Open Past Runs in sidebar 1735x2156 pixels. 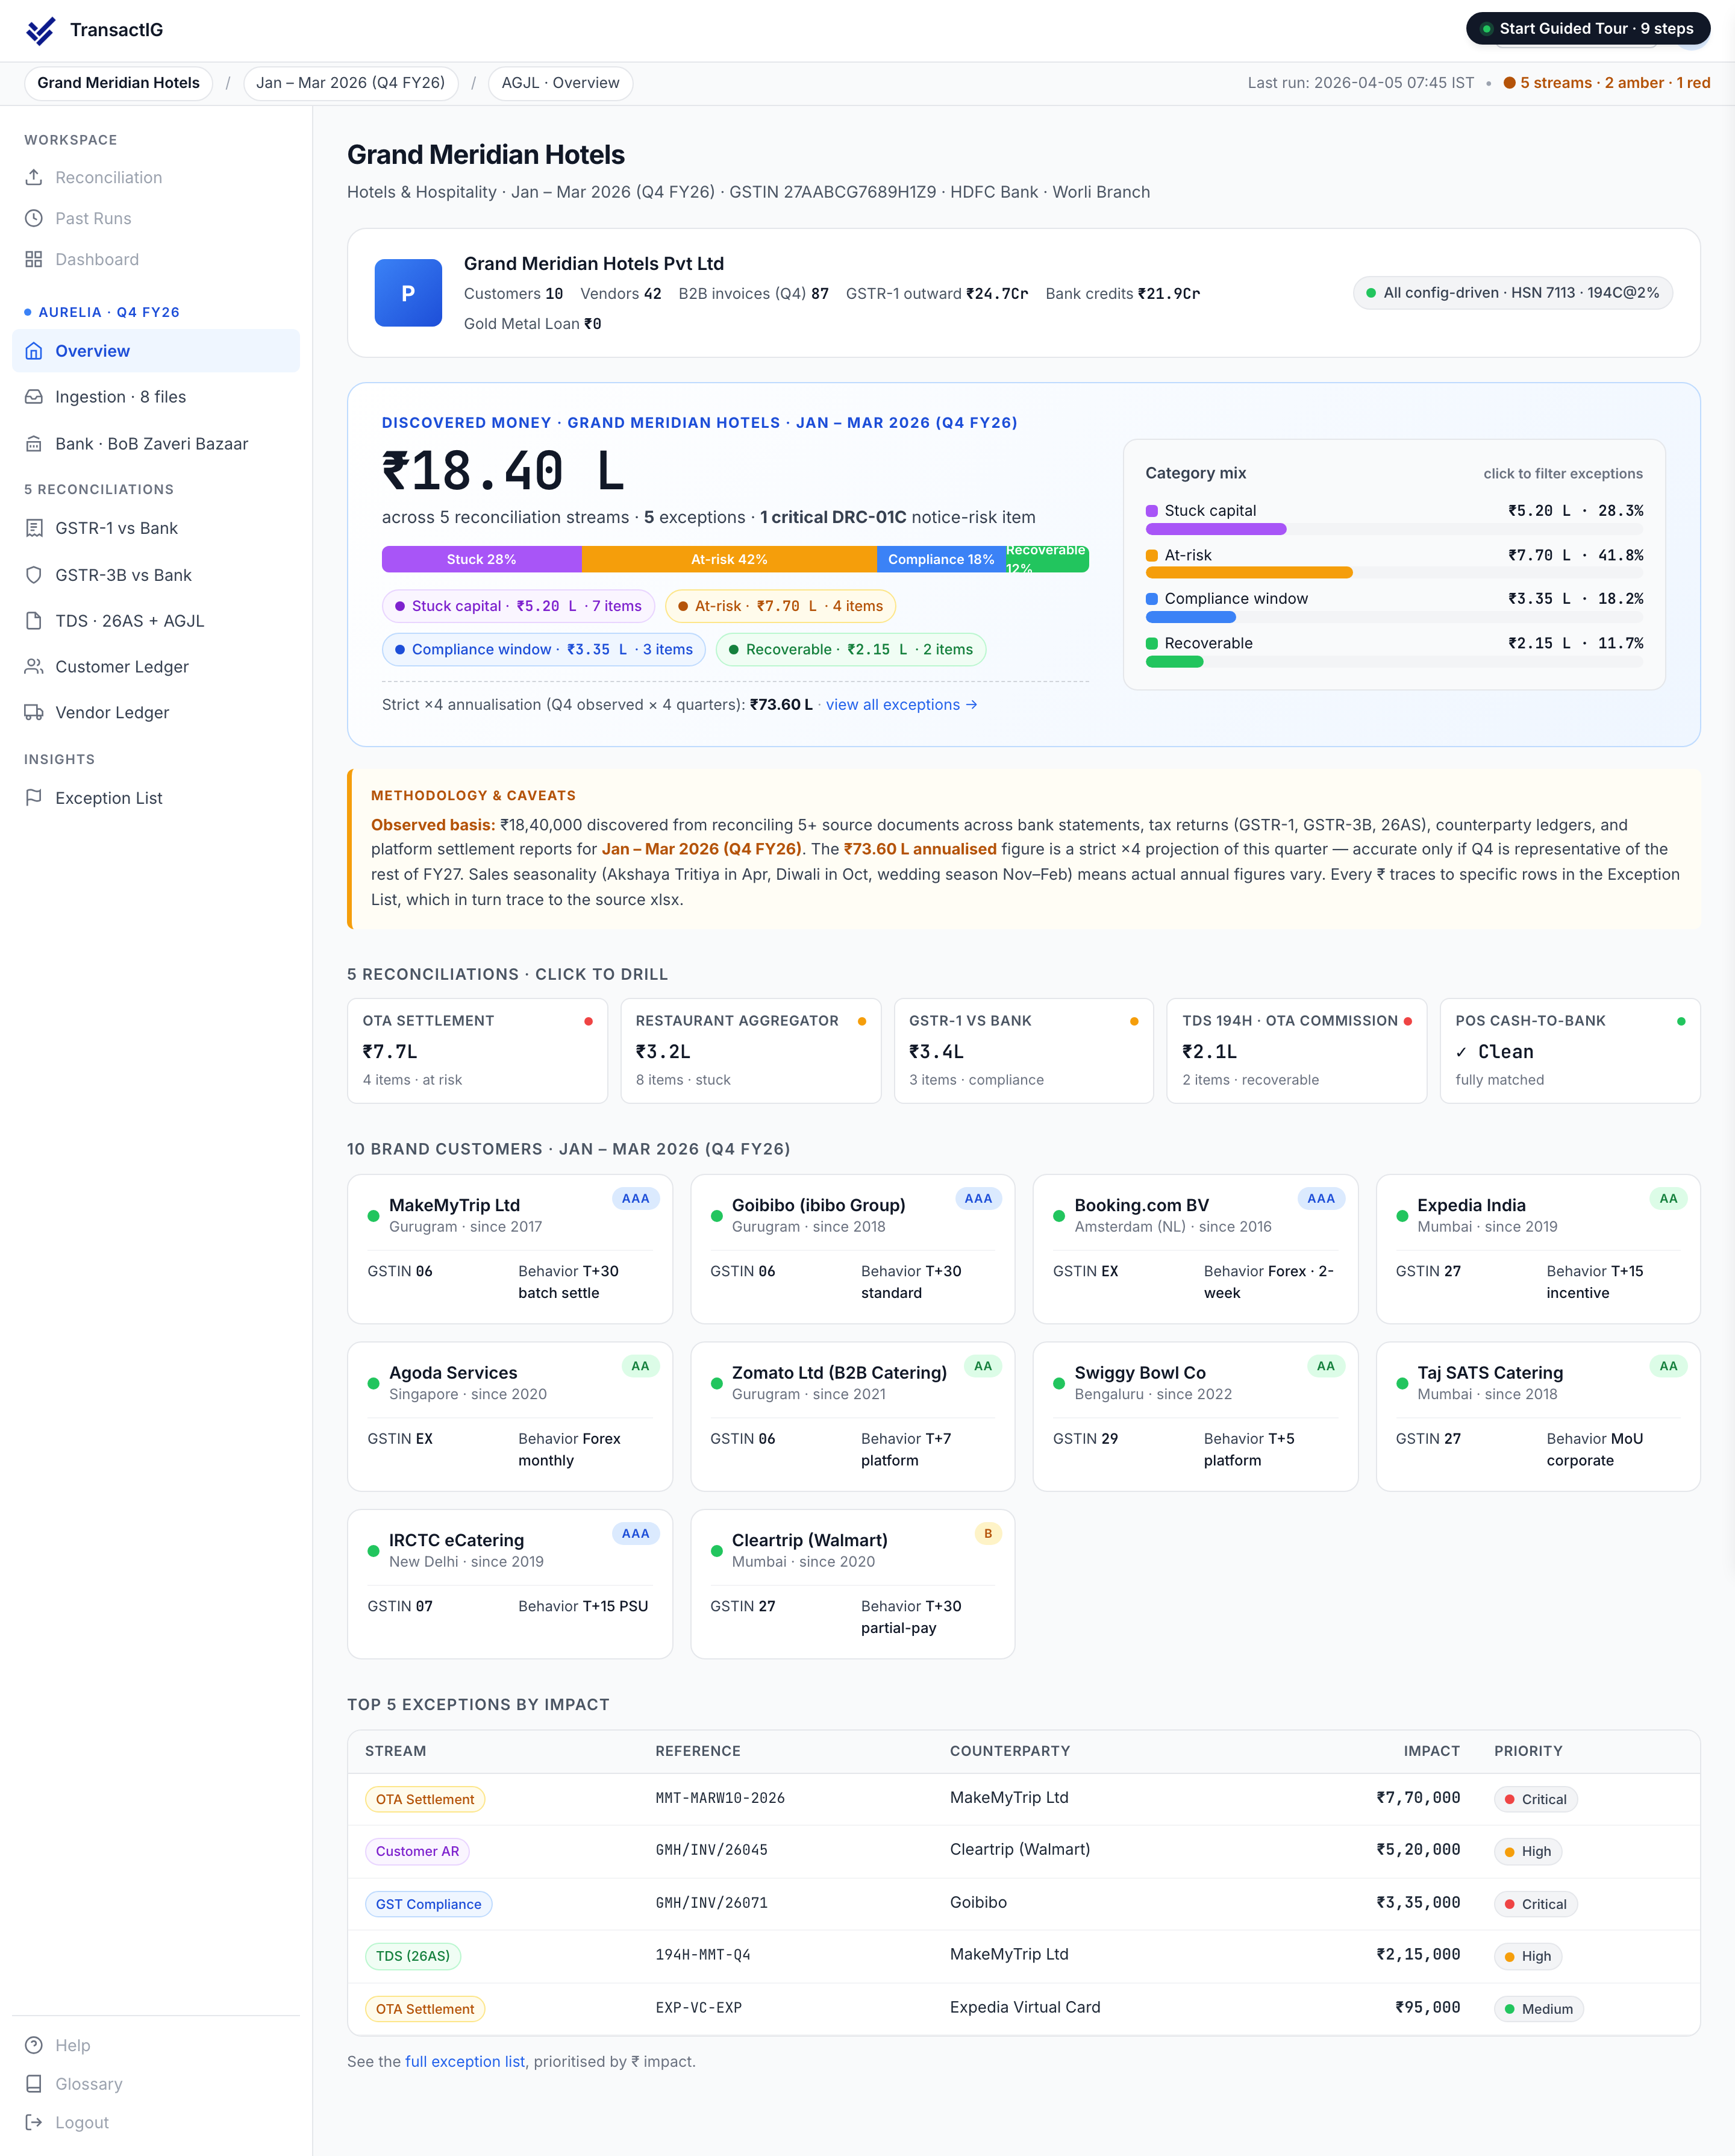pyautogui.click(x=156, y=218)
